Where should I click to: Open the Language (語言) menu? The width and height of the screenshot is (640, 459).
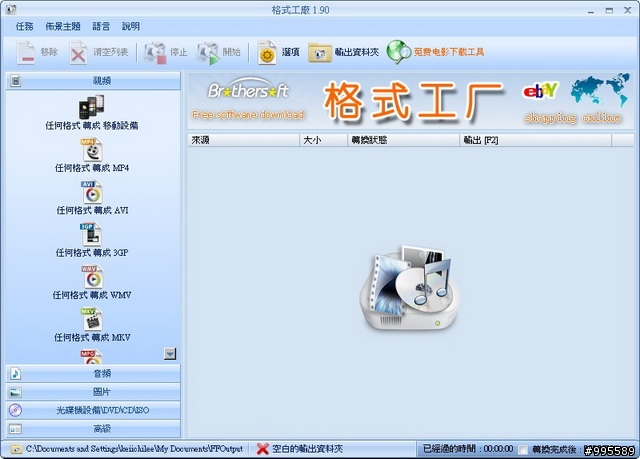click(101, 27)
